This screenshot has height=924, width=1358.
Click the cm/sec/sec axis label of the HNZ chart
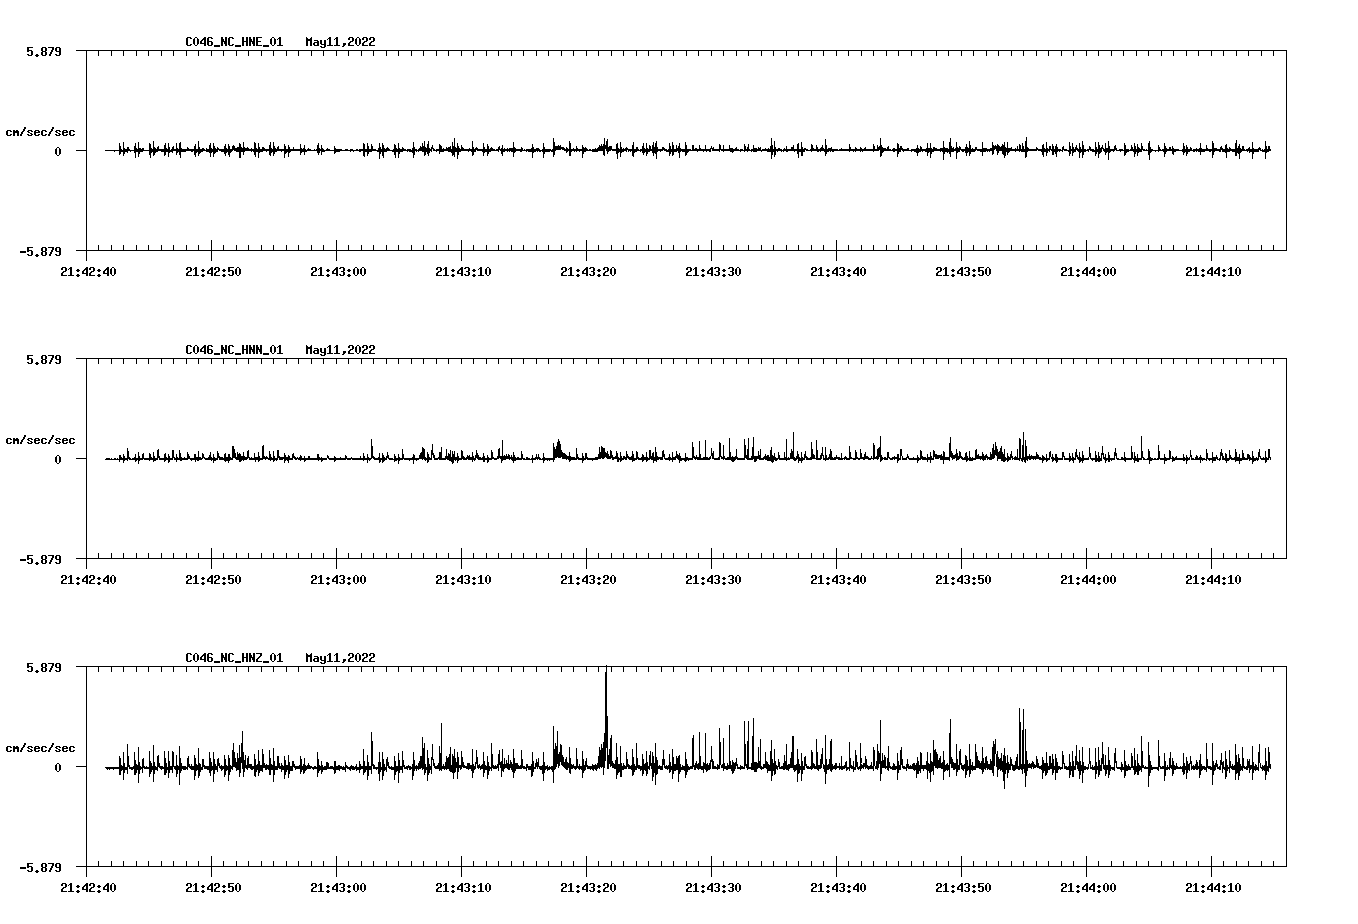point(40,748)
